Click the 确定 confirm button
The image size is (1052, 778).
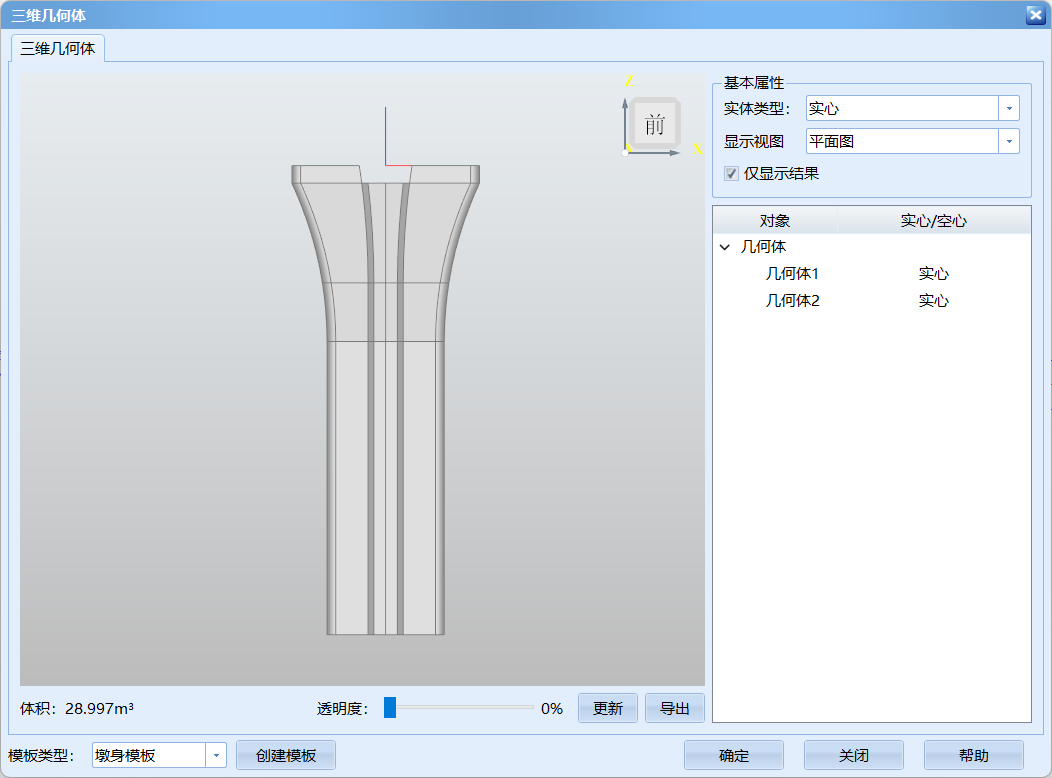point(733,755)
